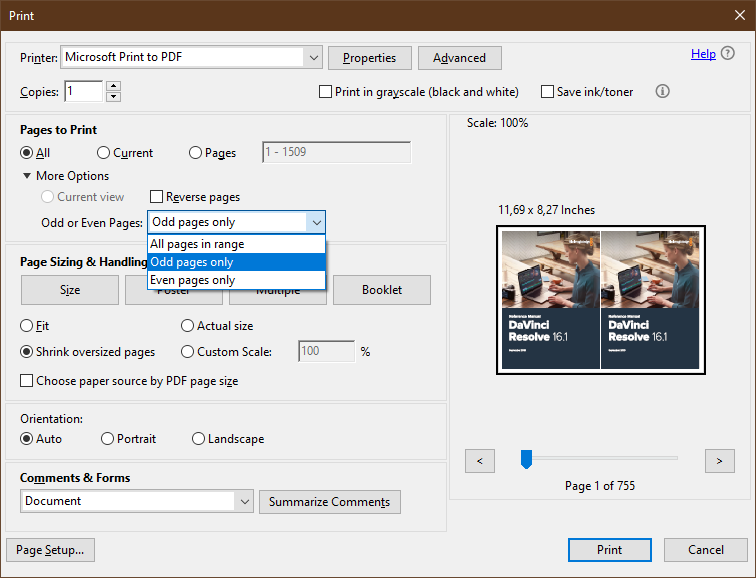756x578 pixels.
Task: Go to next preview page
Action: click(719, 461)
